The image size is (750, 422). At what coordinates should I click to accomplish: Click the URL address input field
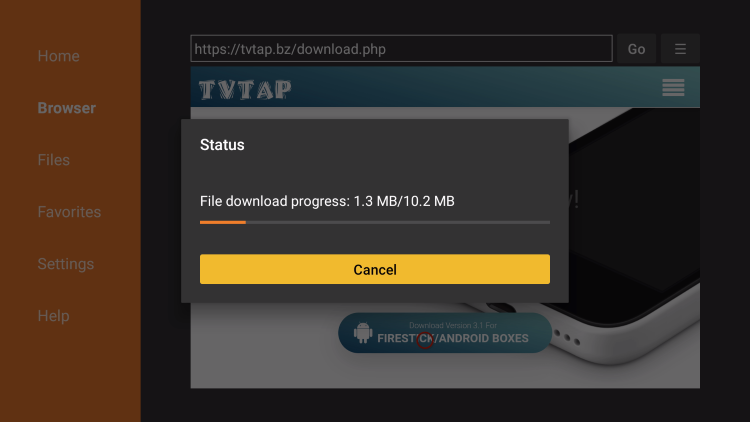click(x=401, y=49)
